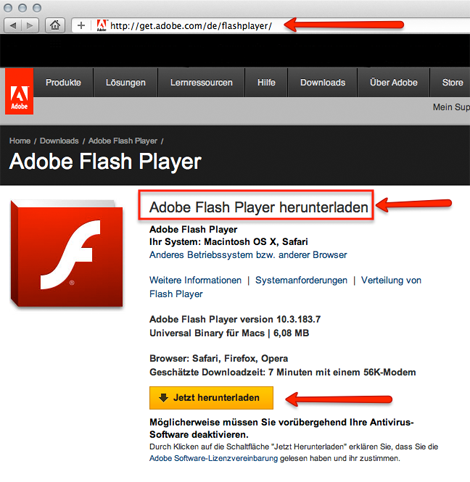
Task: Go back with the Safari back arrow
Action: [12, 25]
